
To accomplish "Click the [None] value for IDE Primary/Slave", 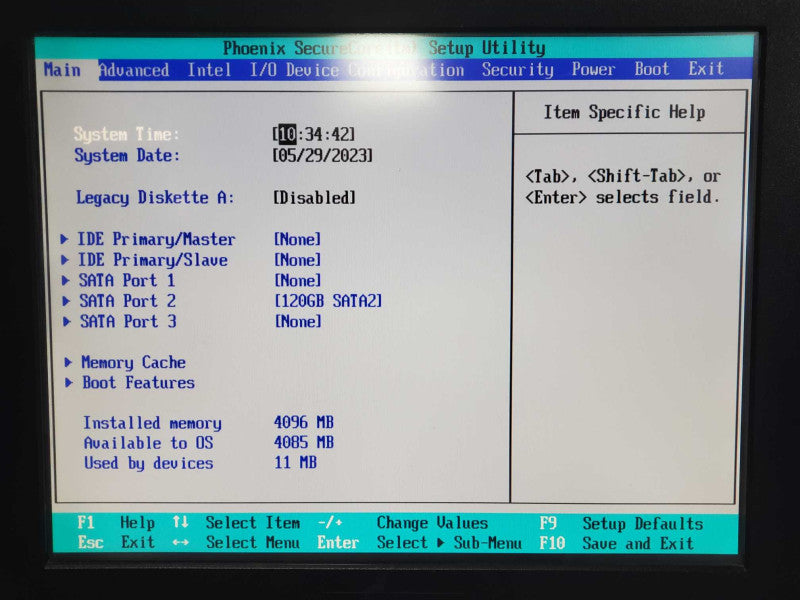I will coord(297,260).
